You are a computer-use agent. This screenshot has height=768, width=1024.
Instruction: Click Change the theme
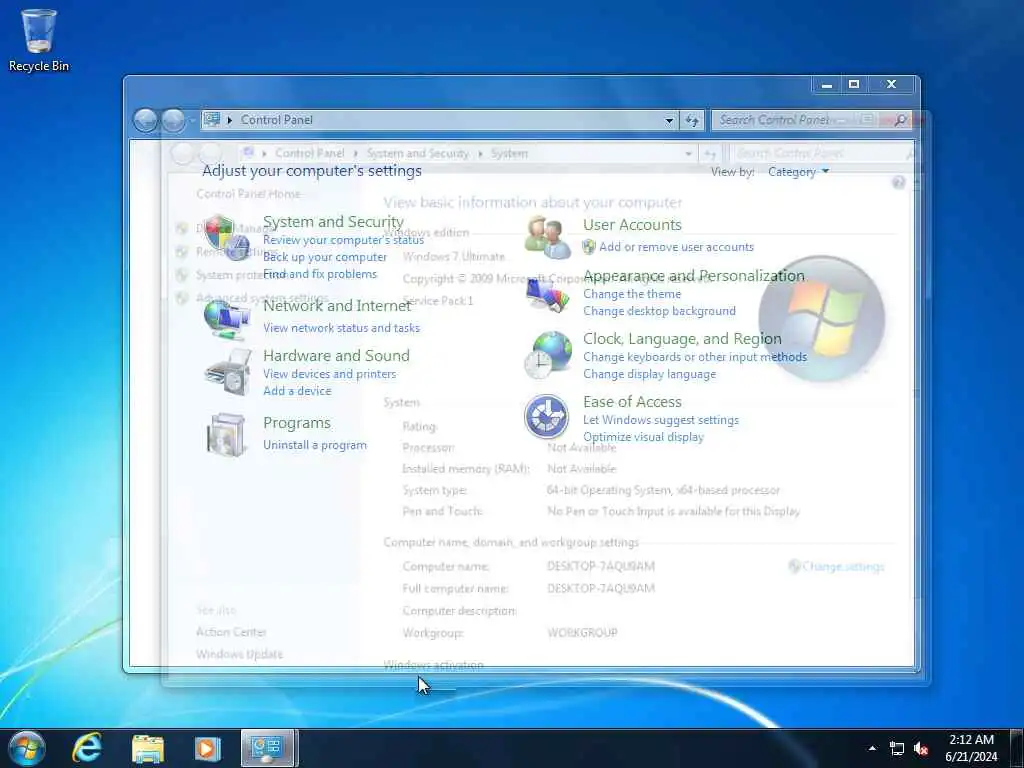(632, 294)
